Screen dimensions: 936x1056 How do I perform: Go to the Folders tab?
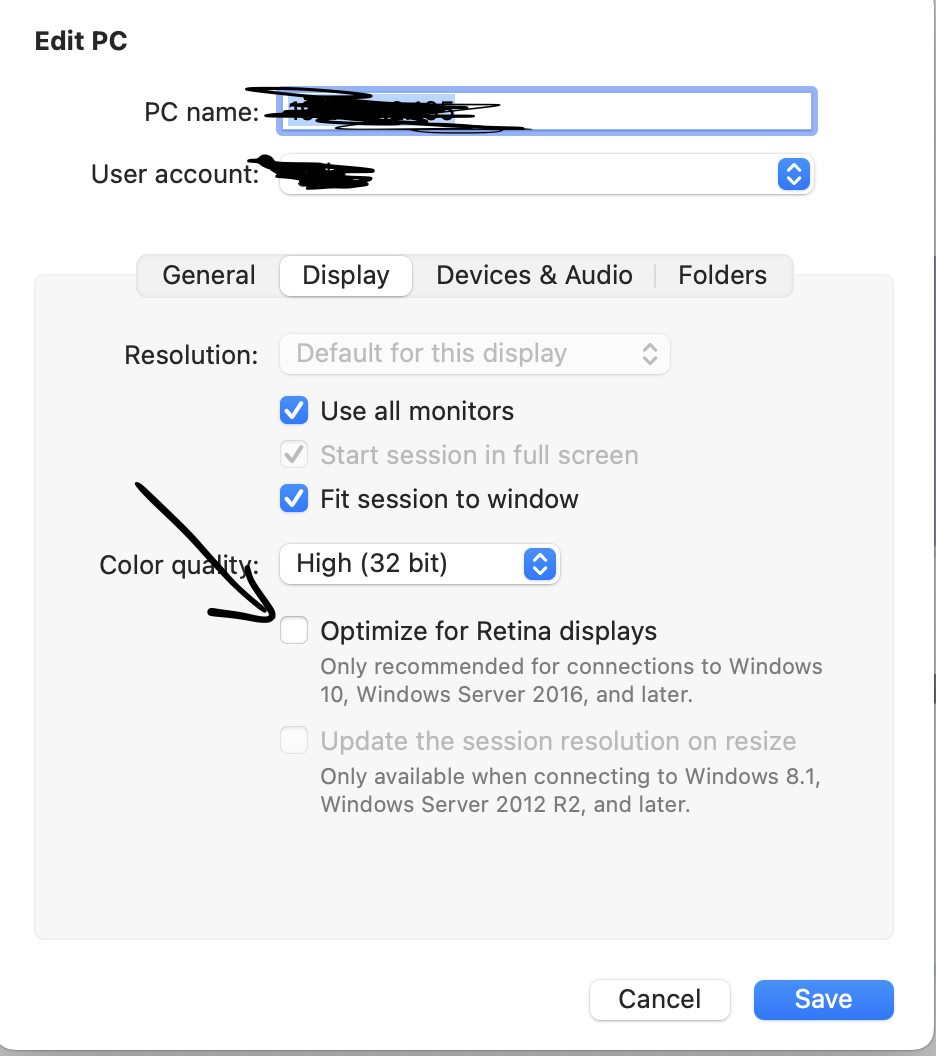[x=722, y=275]
